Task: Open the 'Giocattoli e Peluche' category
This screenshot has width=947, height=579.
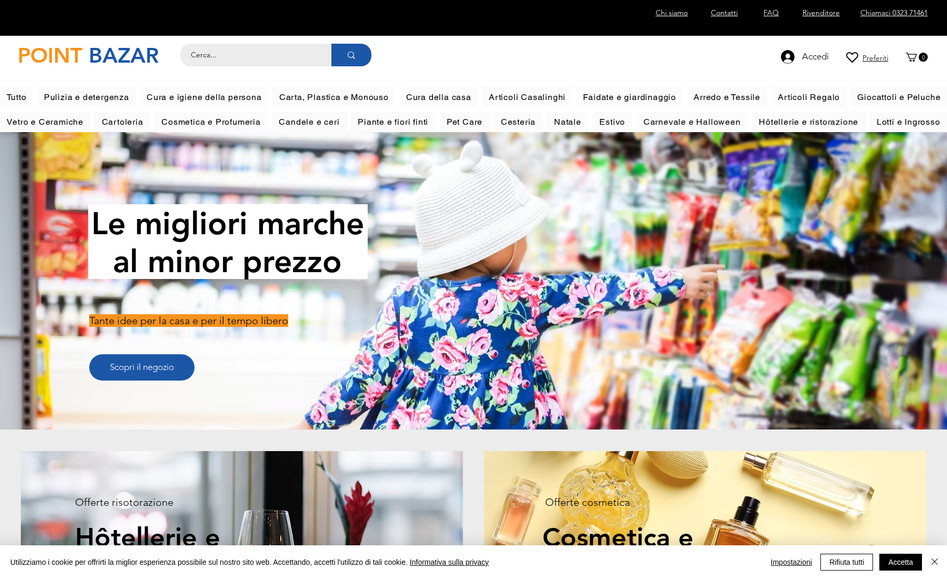Action: pyautogui.click(x=899, y=97)
